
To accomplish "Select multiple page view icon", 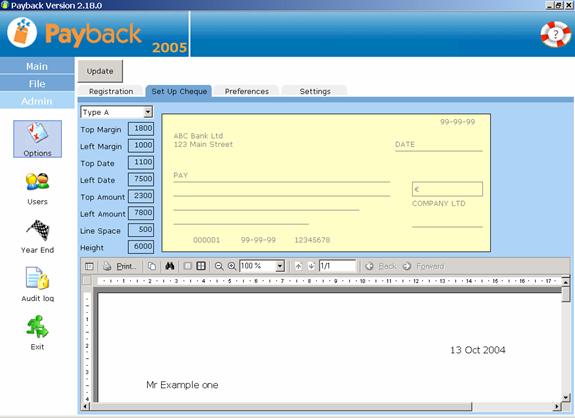I will coord(201,266).
